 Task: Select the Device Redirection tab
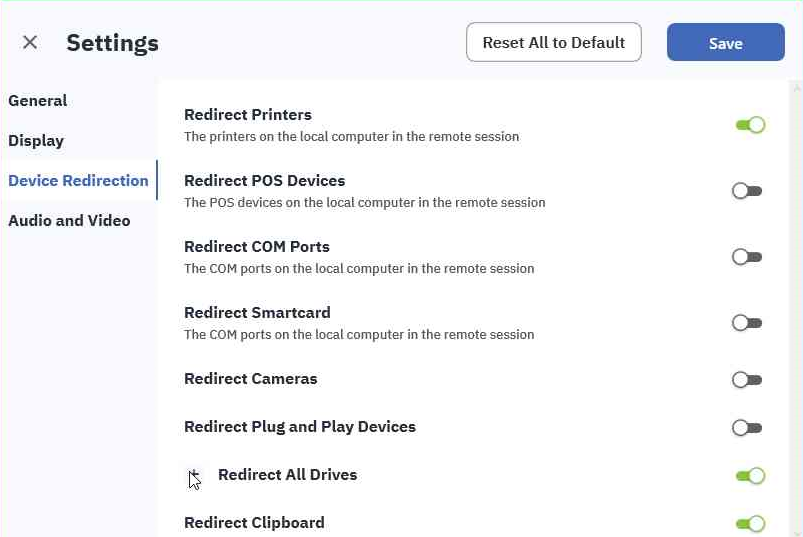tap(78, 181)
